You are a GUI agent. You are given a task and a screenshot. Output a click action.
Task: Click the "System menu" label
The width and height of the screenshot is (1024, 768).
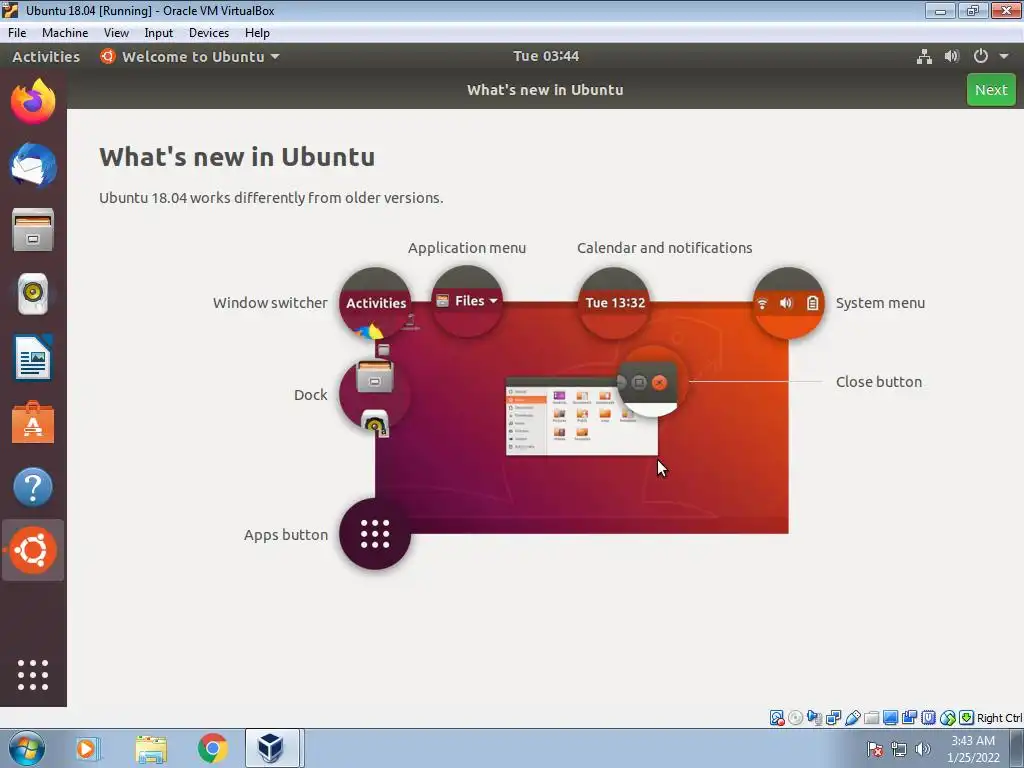coord(880,303)
